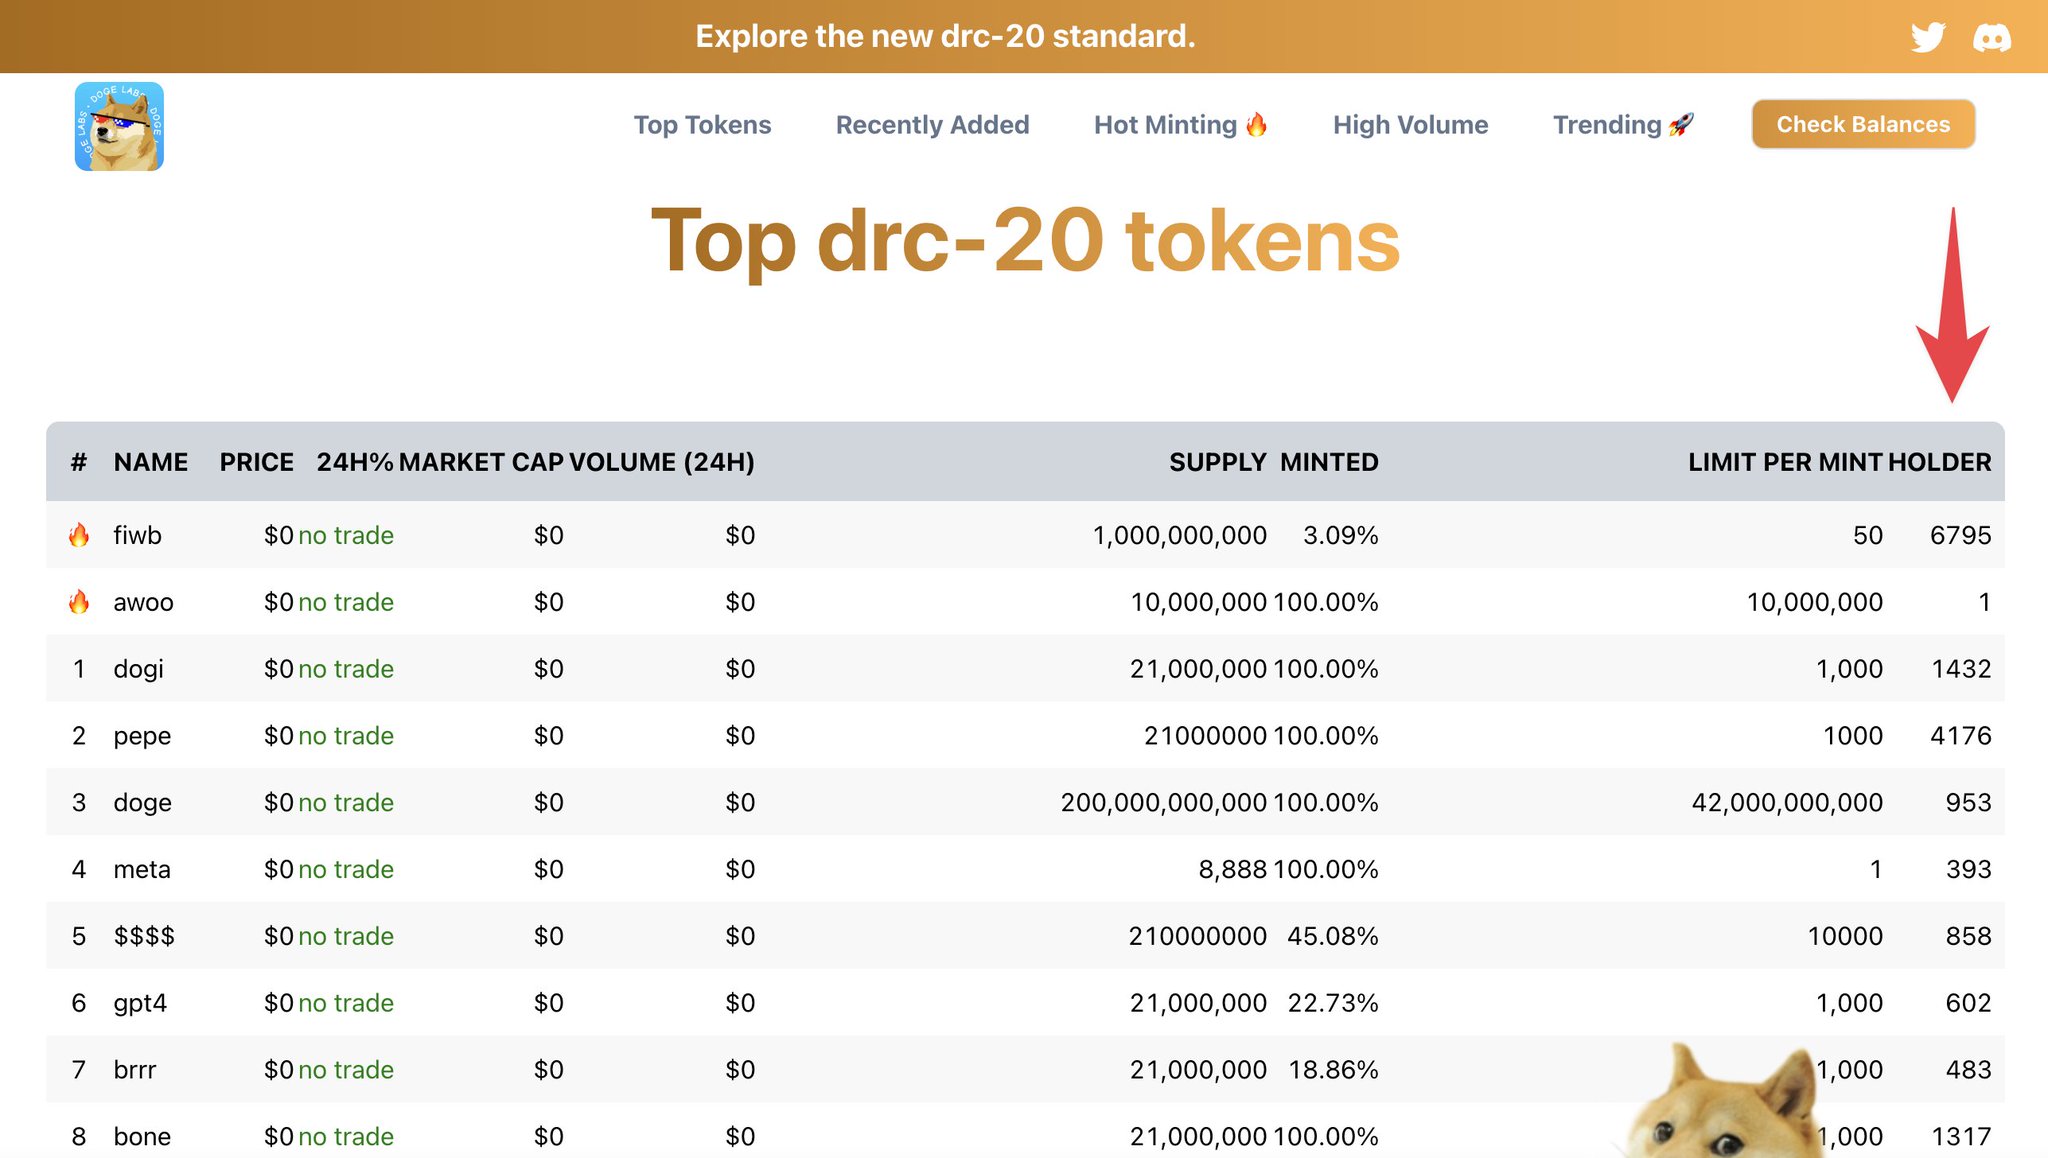The image size is (2048, 1158).
Task: Click the pepe token name
Action: point(141,735)
